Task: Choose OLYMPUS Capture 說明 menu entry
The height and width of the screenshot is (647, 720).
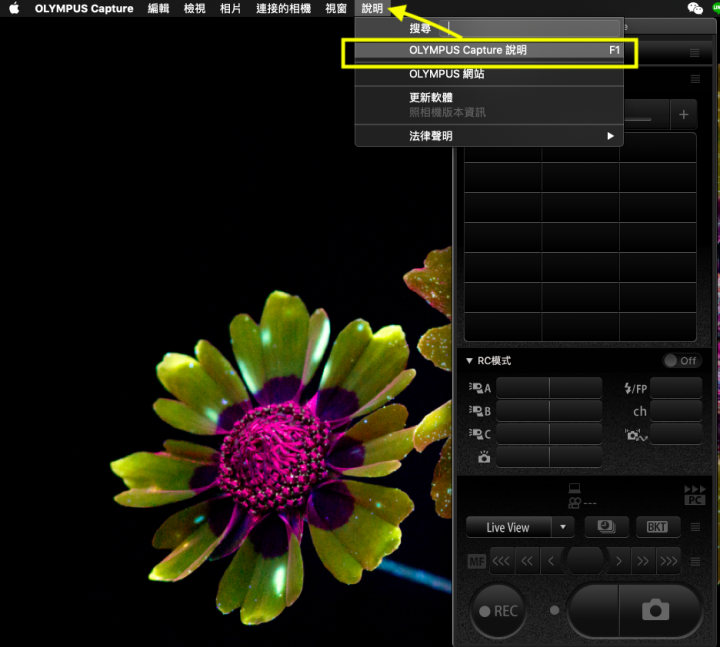Action: 489,50
